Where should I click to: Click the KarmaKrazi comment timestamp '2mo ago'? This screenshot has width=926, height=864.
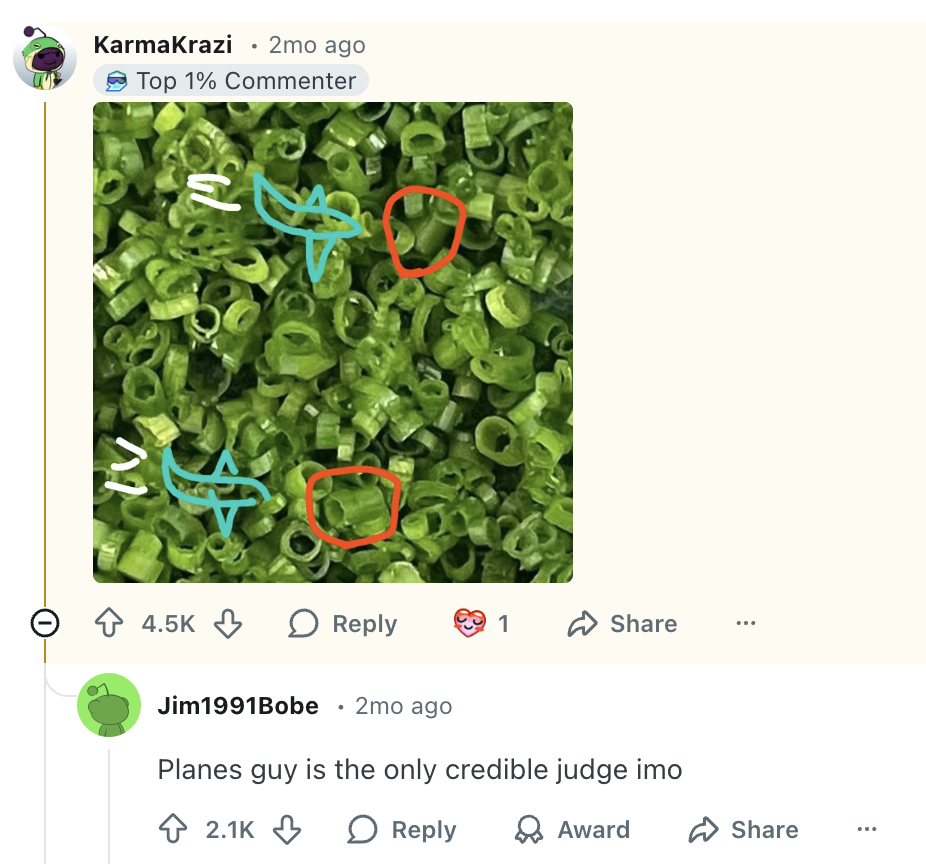pos(317,45)
